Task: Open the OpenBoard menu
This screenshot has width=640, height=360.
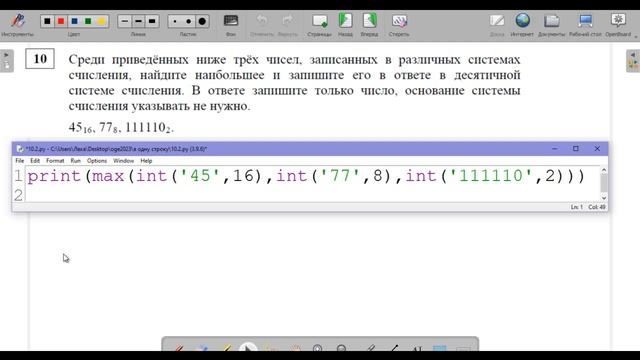Action: (x=618, y=24)
